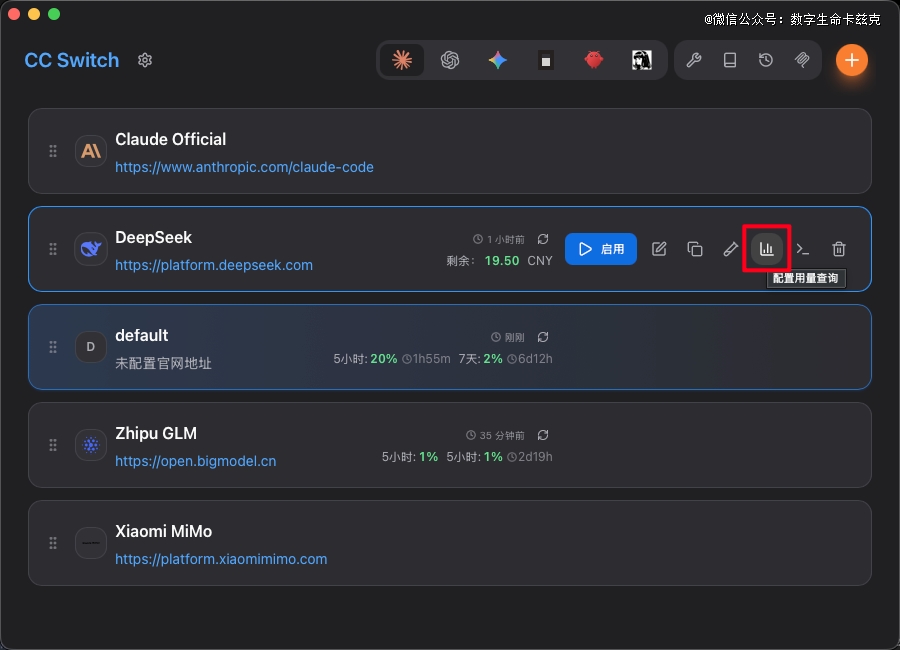900x650 pixels.
Task: Duplicate the DeepSeek provider
Action: tap(695, 249)
